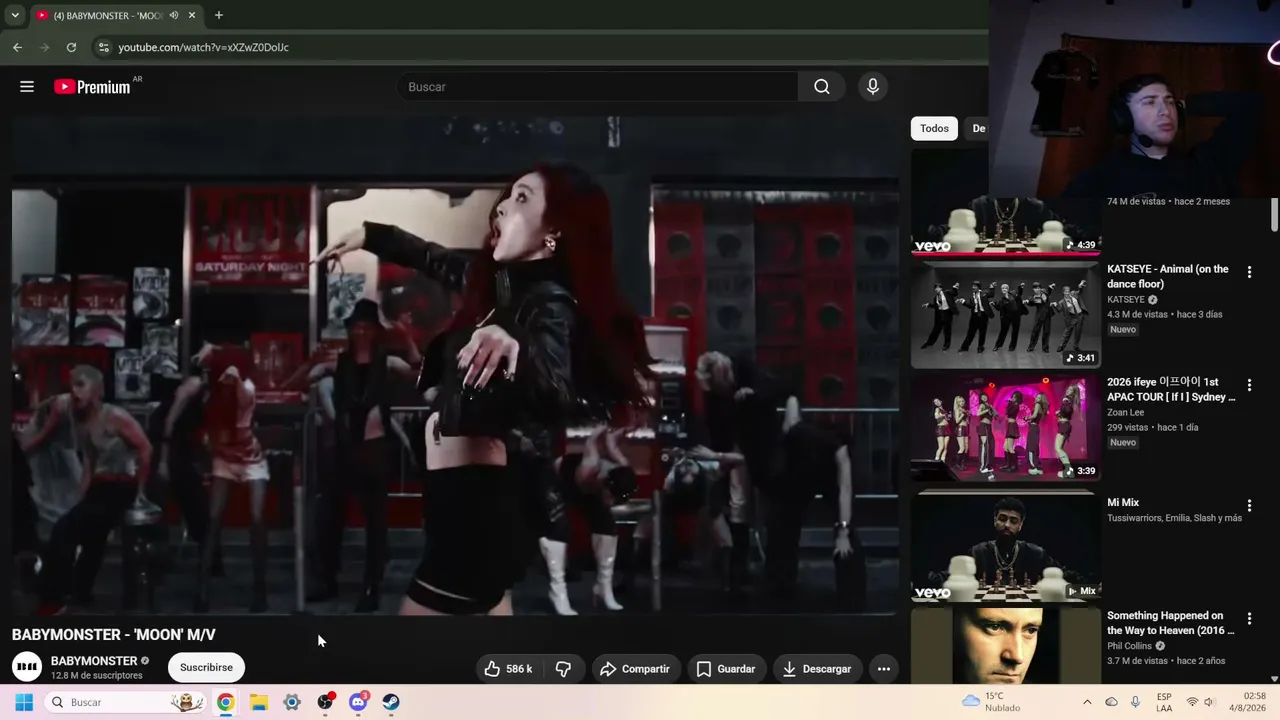Screen dimensions: 1280x720
Task: Open Google Chrome from the taskbar
Action: 226,702
